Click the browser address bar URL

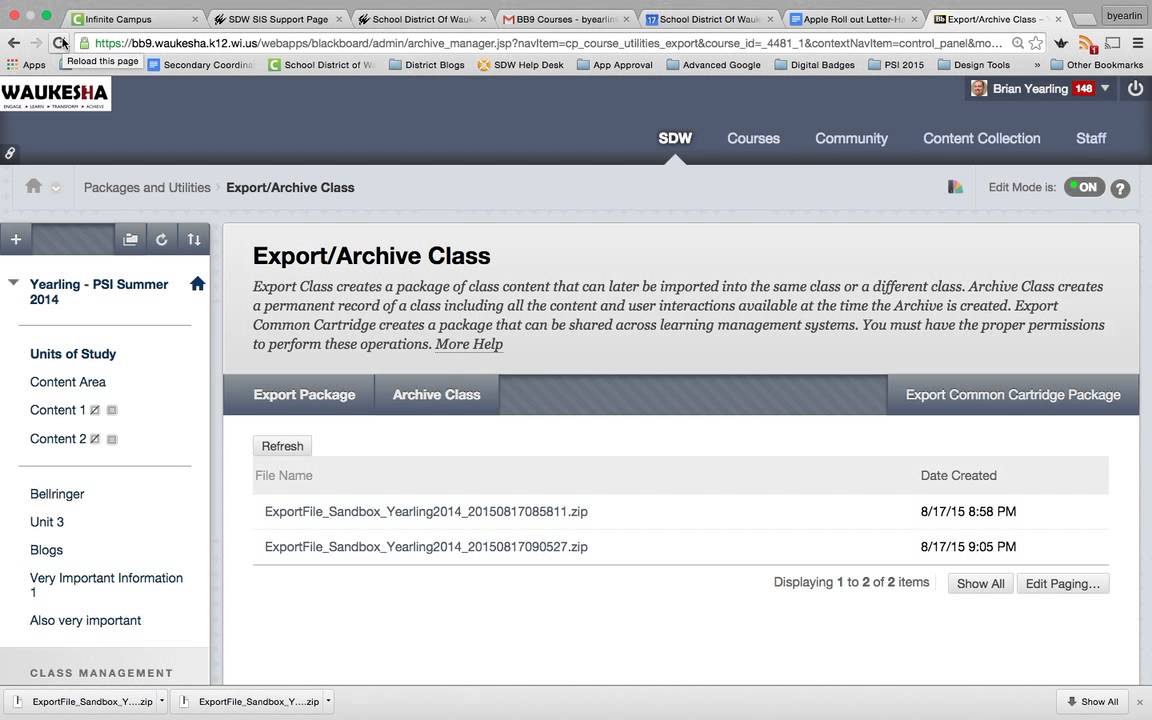tap(548, 43)
